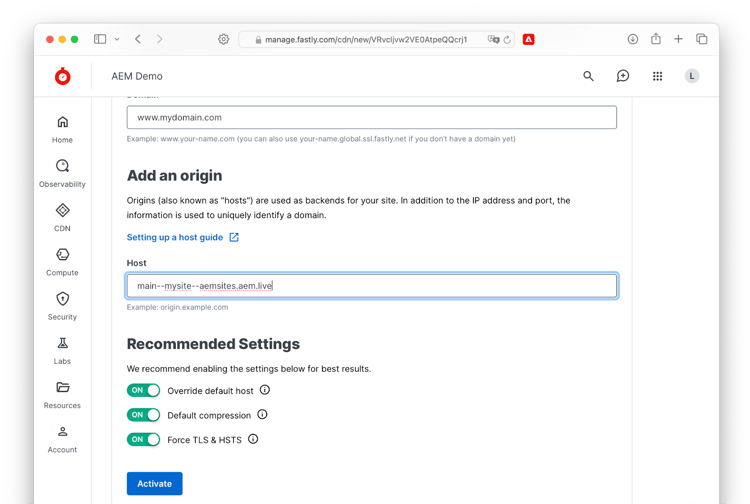Open Observability in the sidebar

62,174
